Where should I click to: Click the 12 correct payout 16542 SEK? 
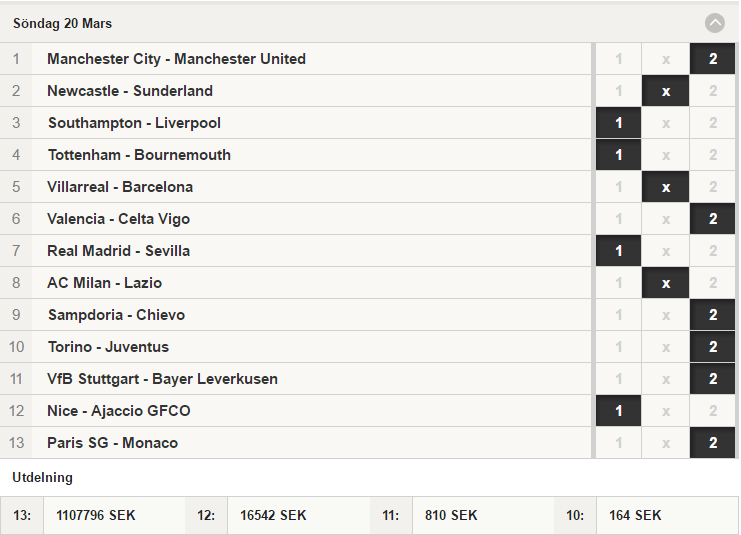(x=273, y=515)
